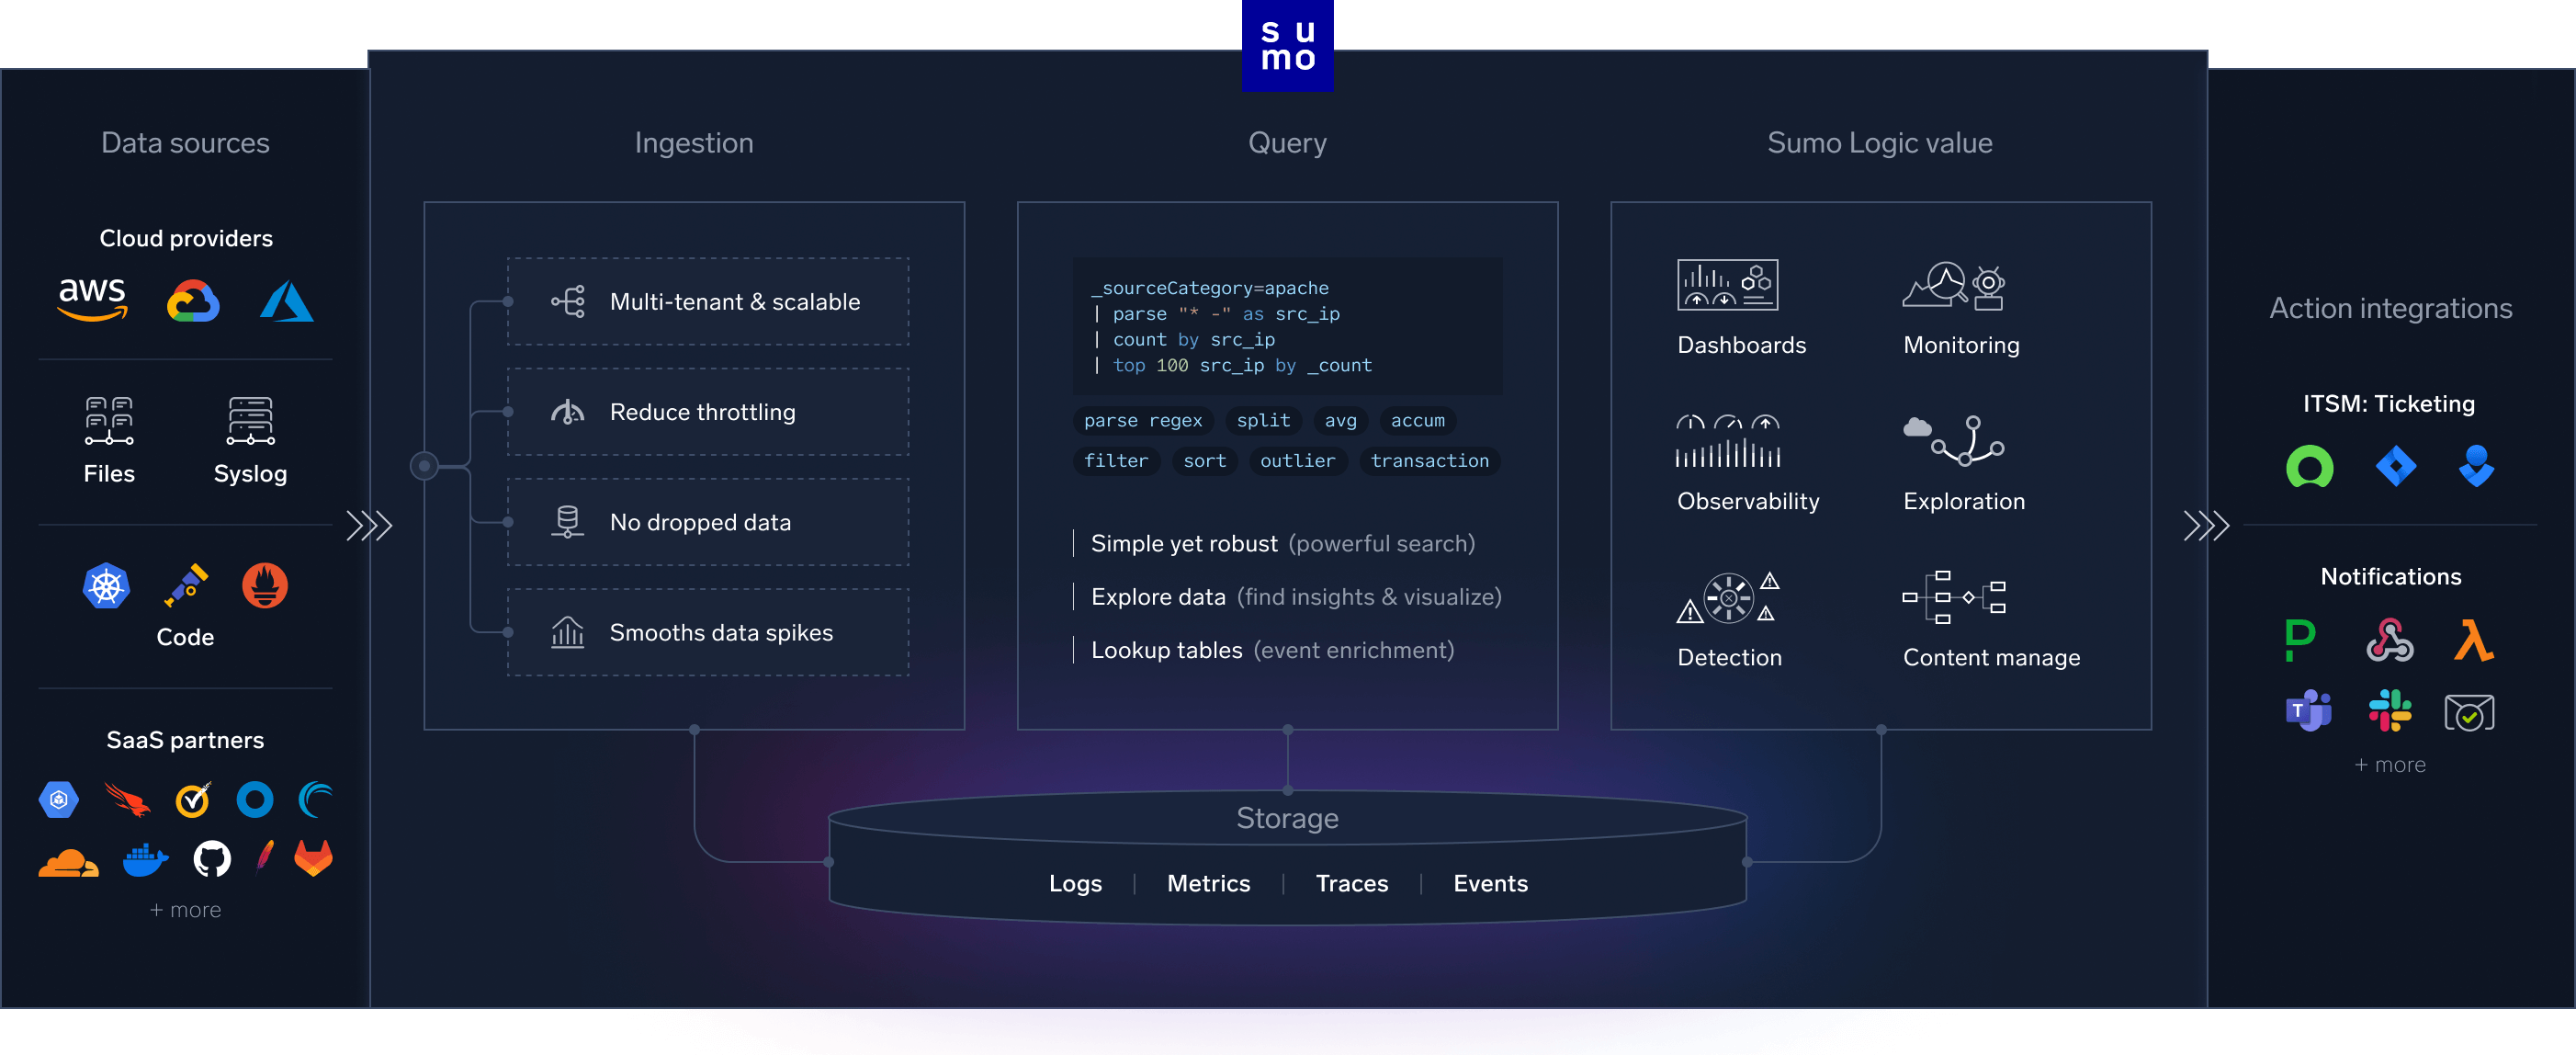Screen dimensions: 2576x1055
Task: Click the Docker whale icon
Action: (x=146, y=859)
